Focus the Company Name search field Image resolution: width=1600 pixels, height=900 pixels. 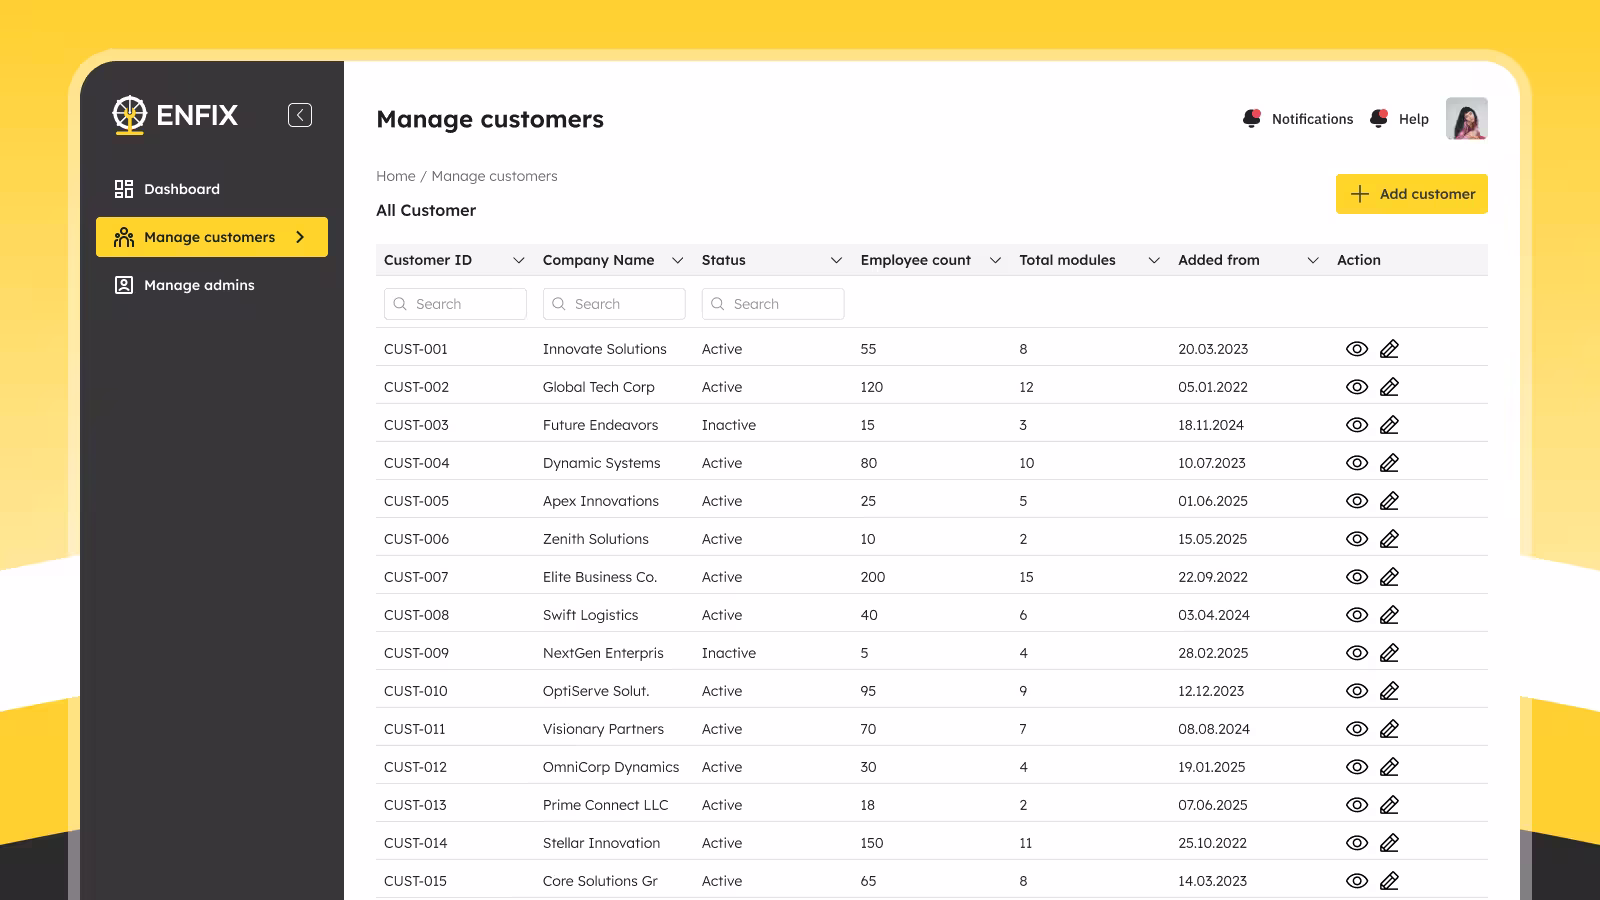[614, 304]
